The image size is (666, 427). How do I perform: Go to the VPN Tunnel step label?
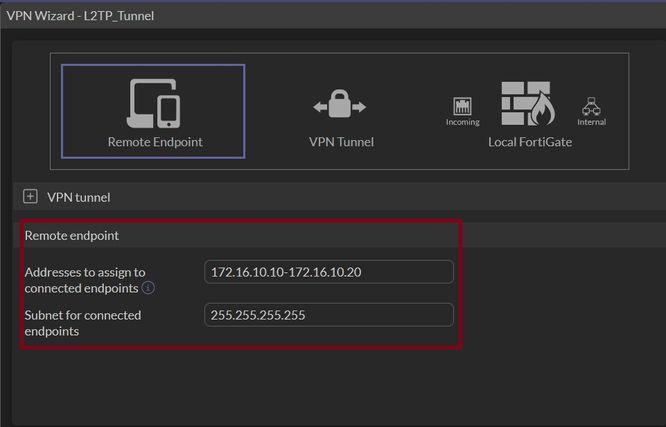point(341,142)
